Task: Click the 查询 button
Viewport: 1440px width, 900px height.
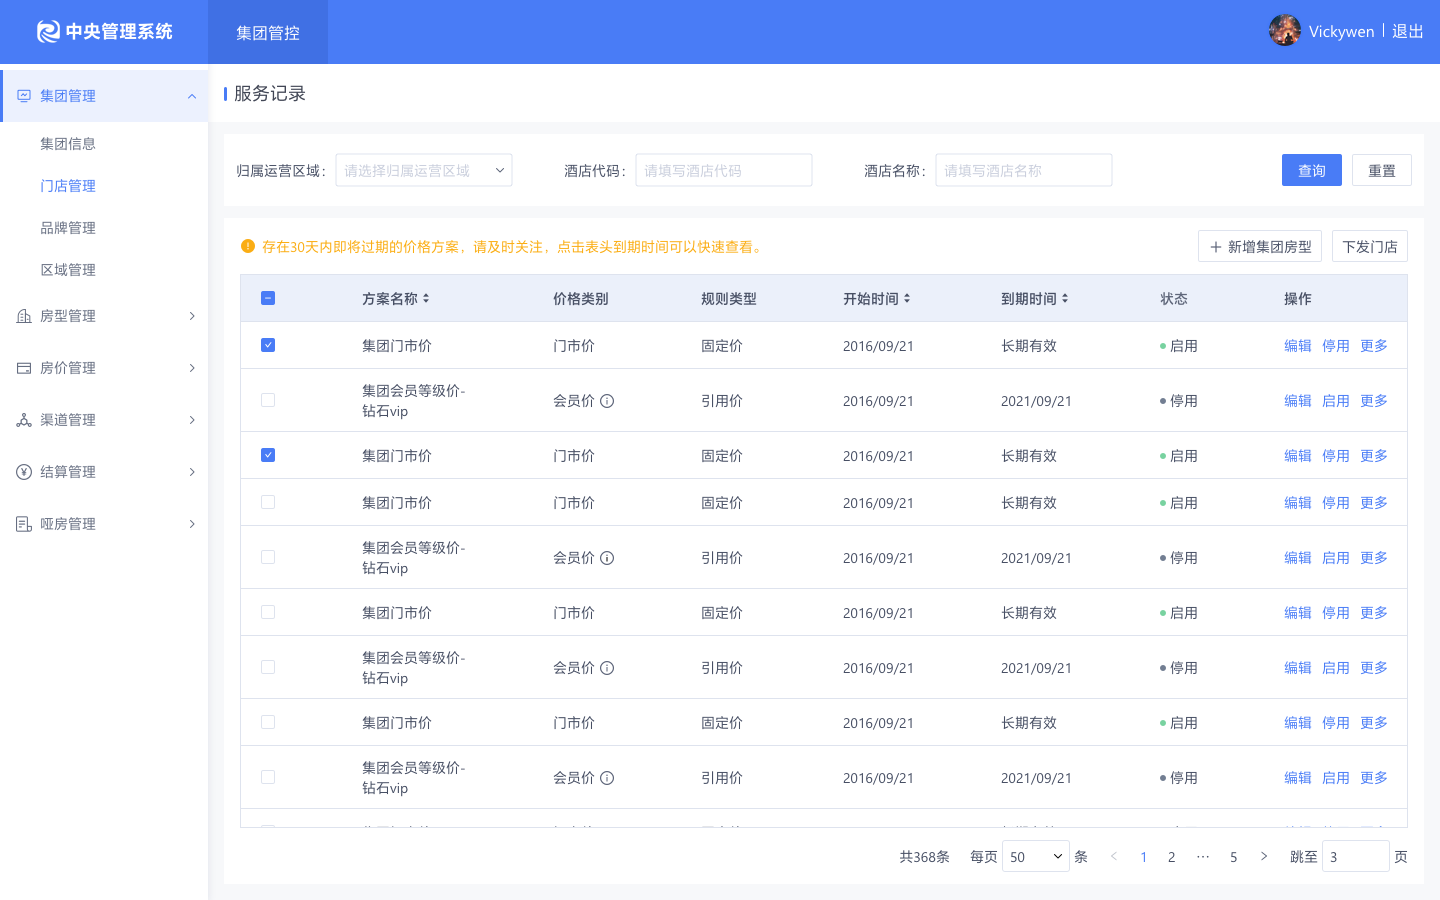Action: point(1312,170)
